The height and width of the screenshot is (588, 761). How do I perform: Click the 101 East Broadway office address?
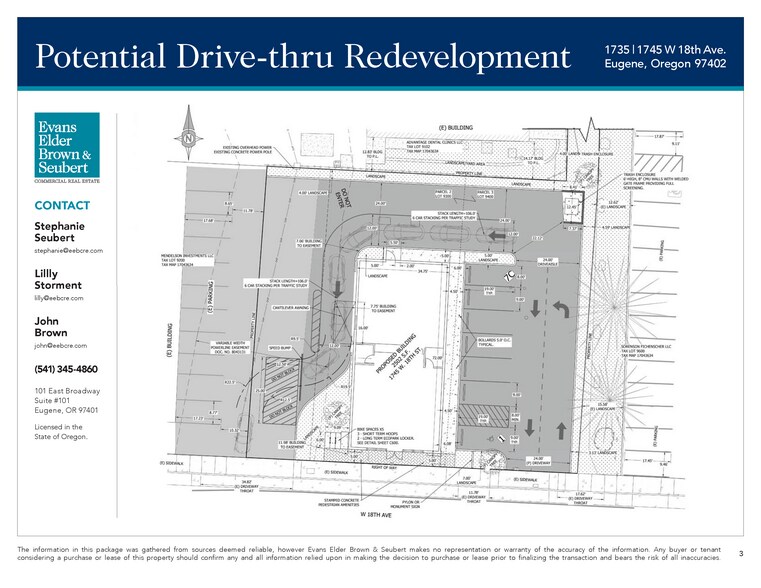tap(67, 391)
